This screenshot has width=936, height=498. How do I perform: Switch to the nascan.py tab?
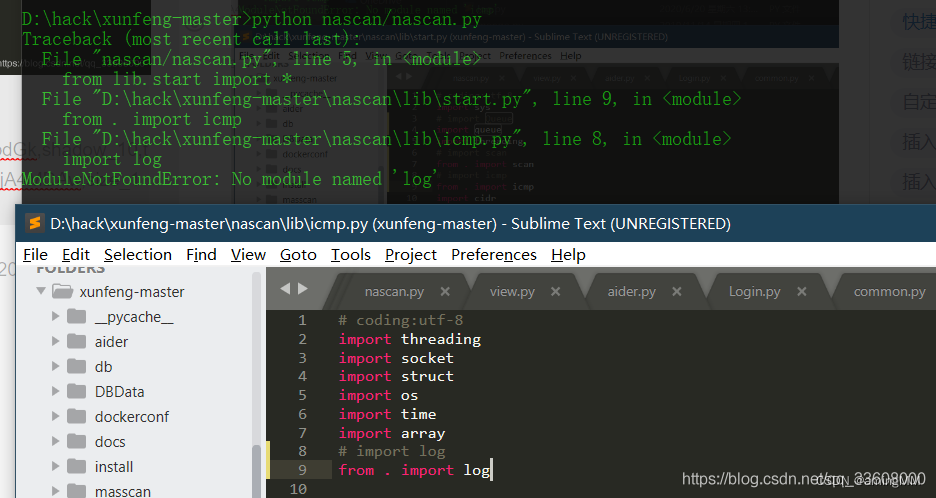tap(394, 291)
